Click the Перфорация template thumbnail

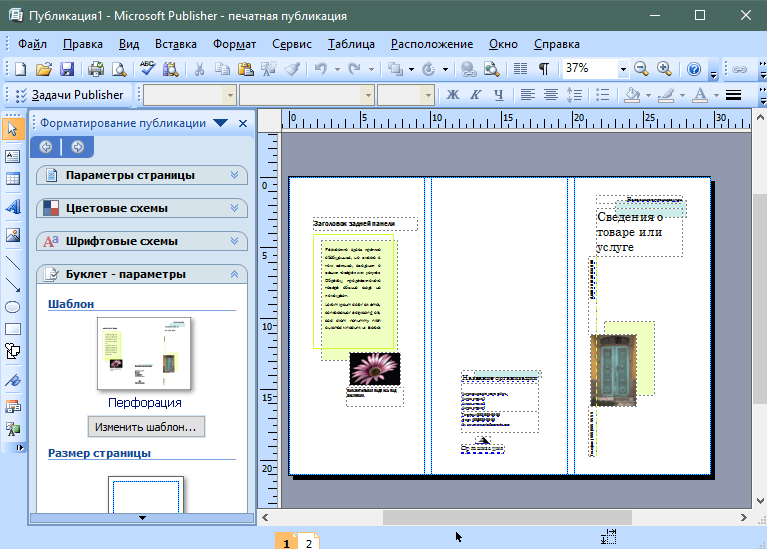(x=144, y=353)
